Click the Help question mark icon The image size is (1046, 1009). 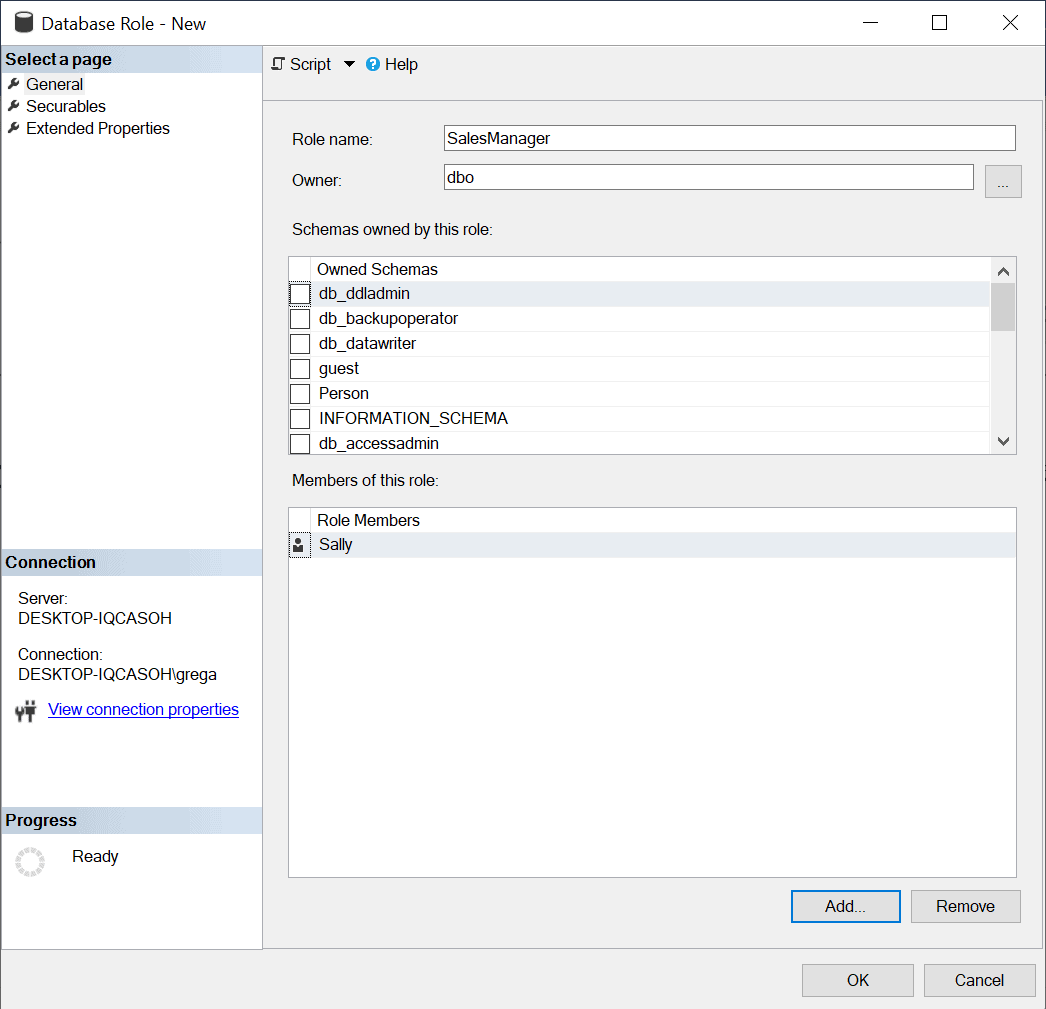pyautogui.click(x=373, y=64)
